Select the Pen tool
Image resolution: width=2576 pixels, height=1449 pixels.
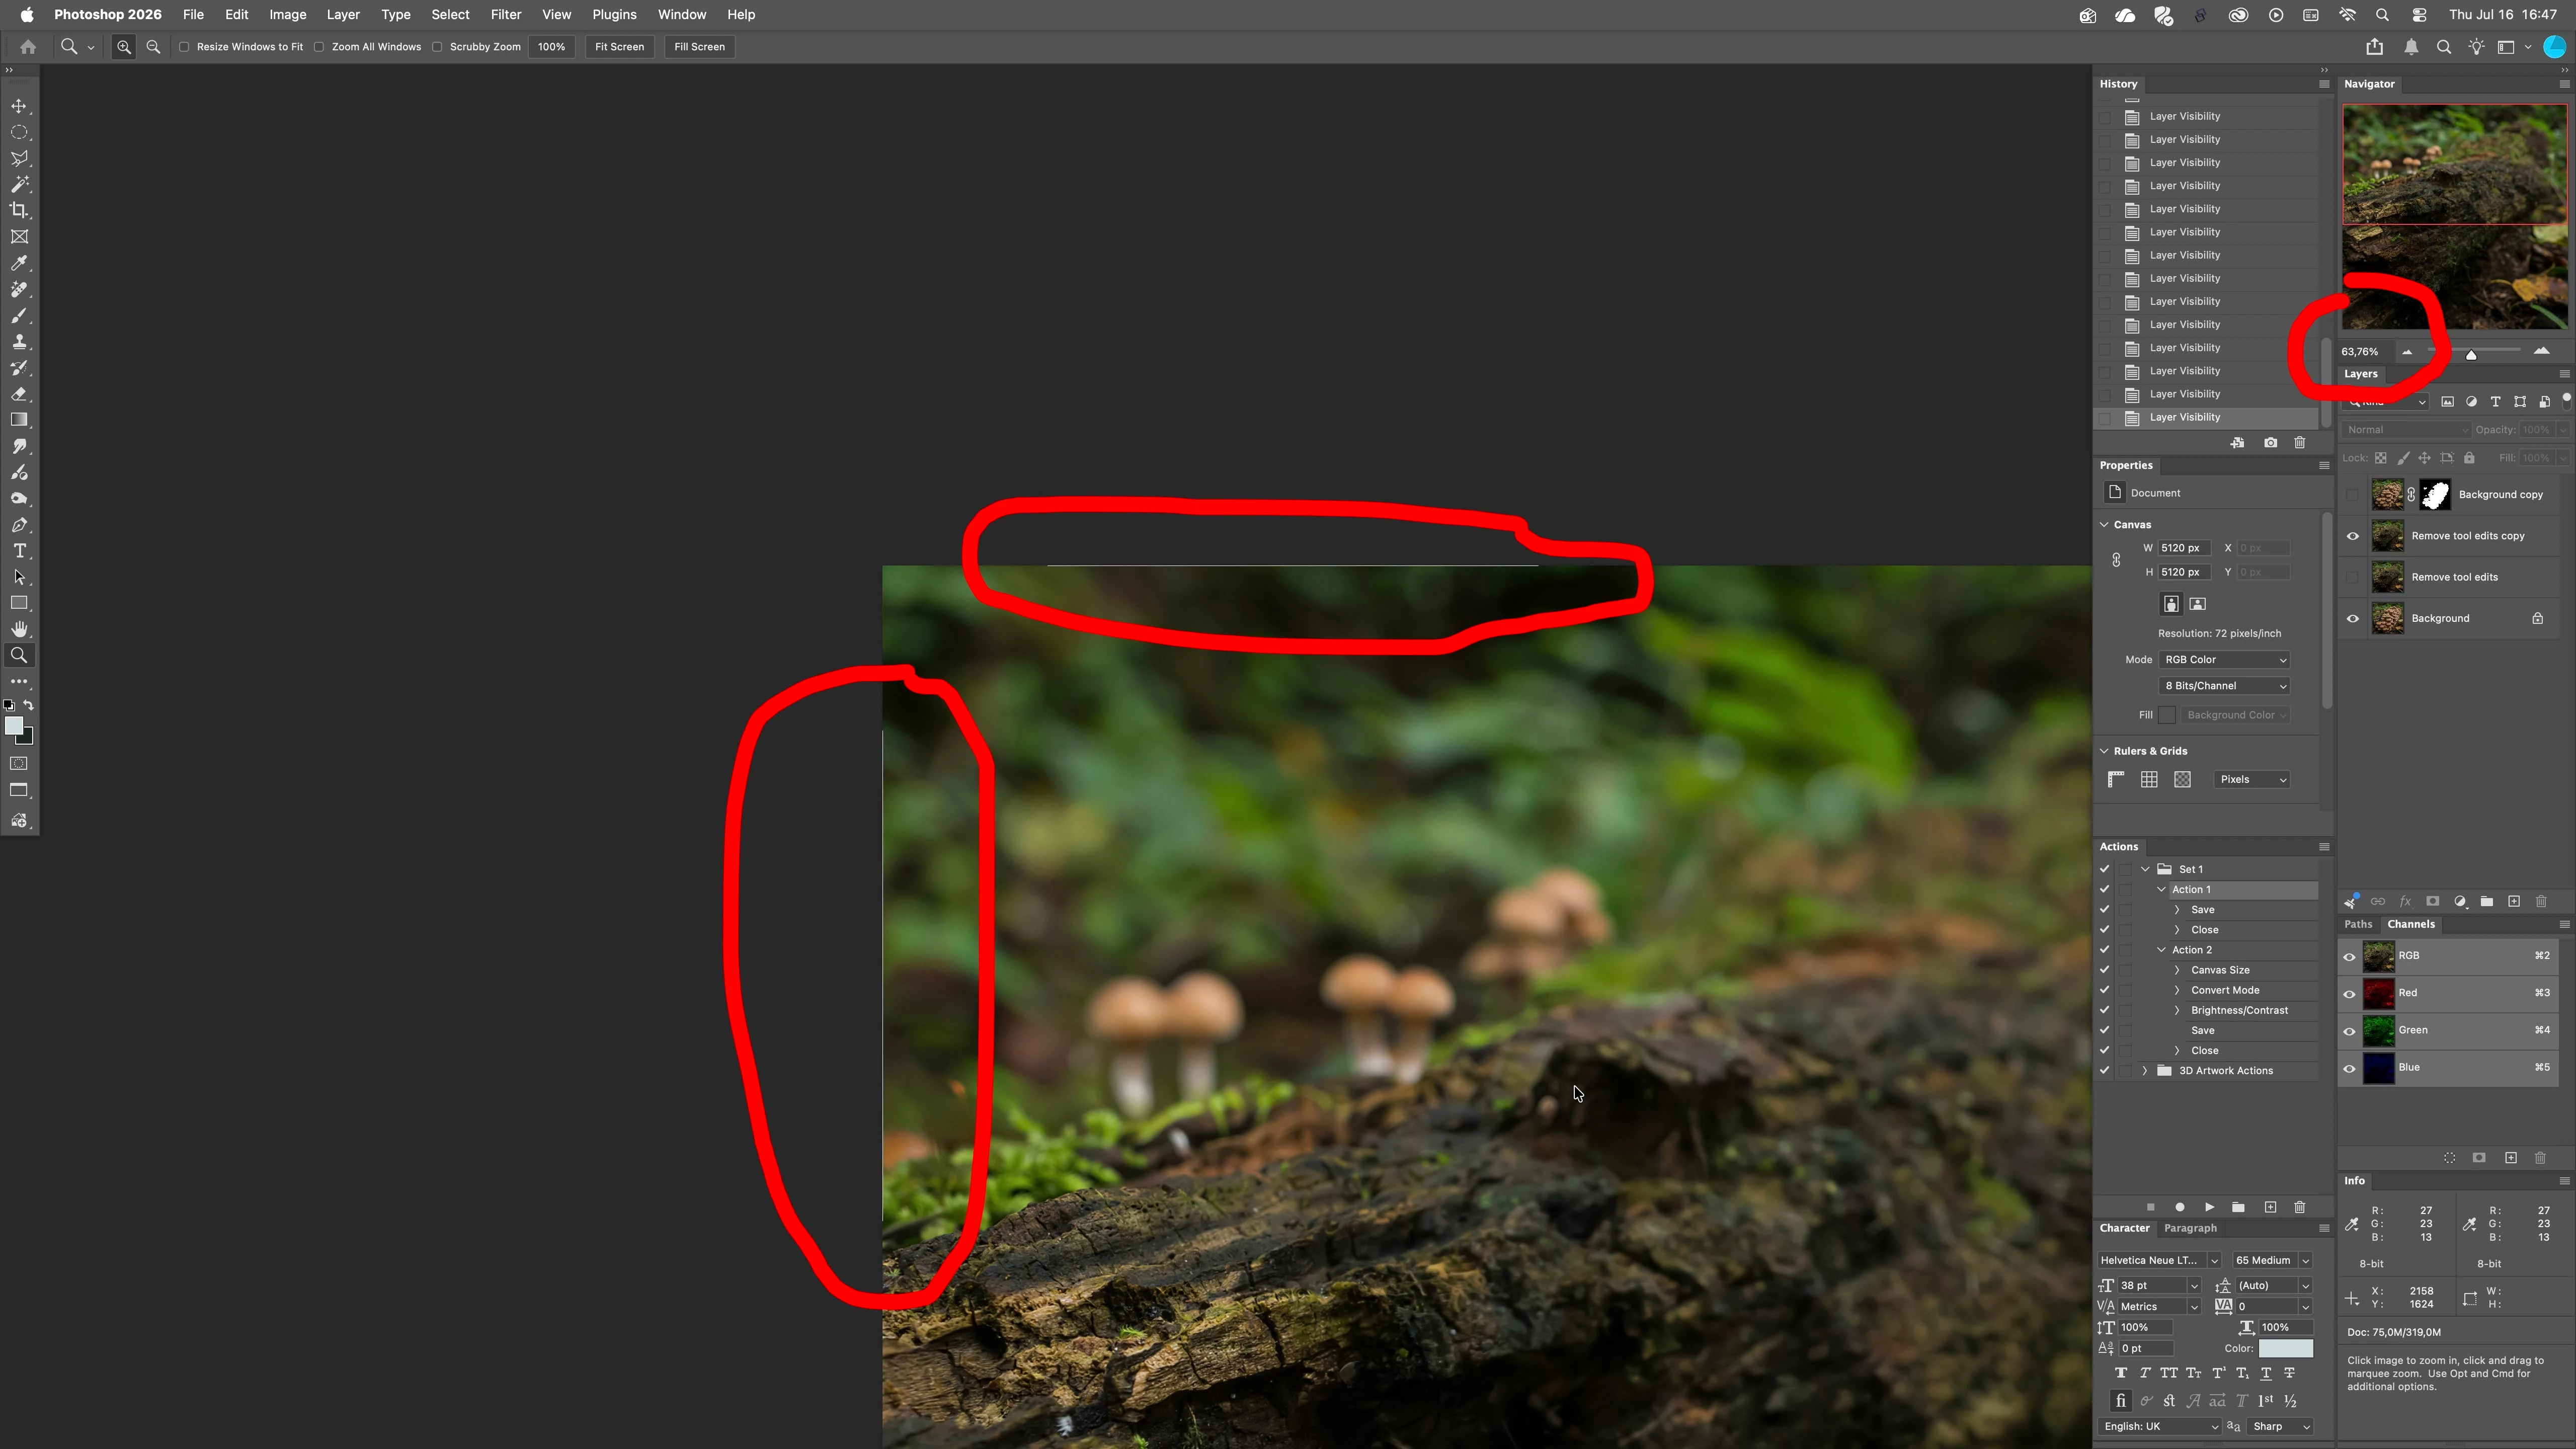[19, 525]
